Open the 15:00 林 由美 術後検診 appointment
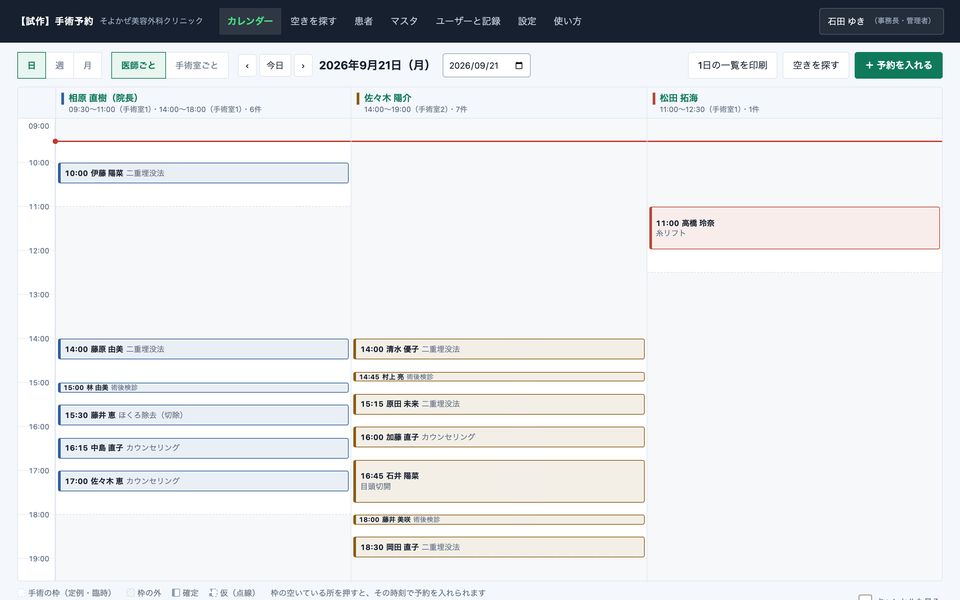960x600 pixels. tap(203, 388)
